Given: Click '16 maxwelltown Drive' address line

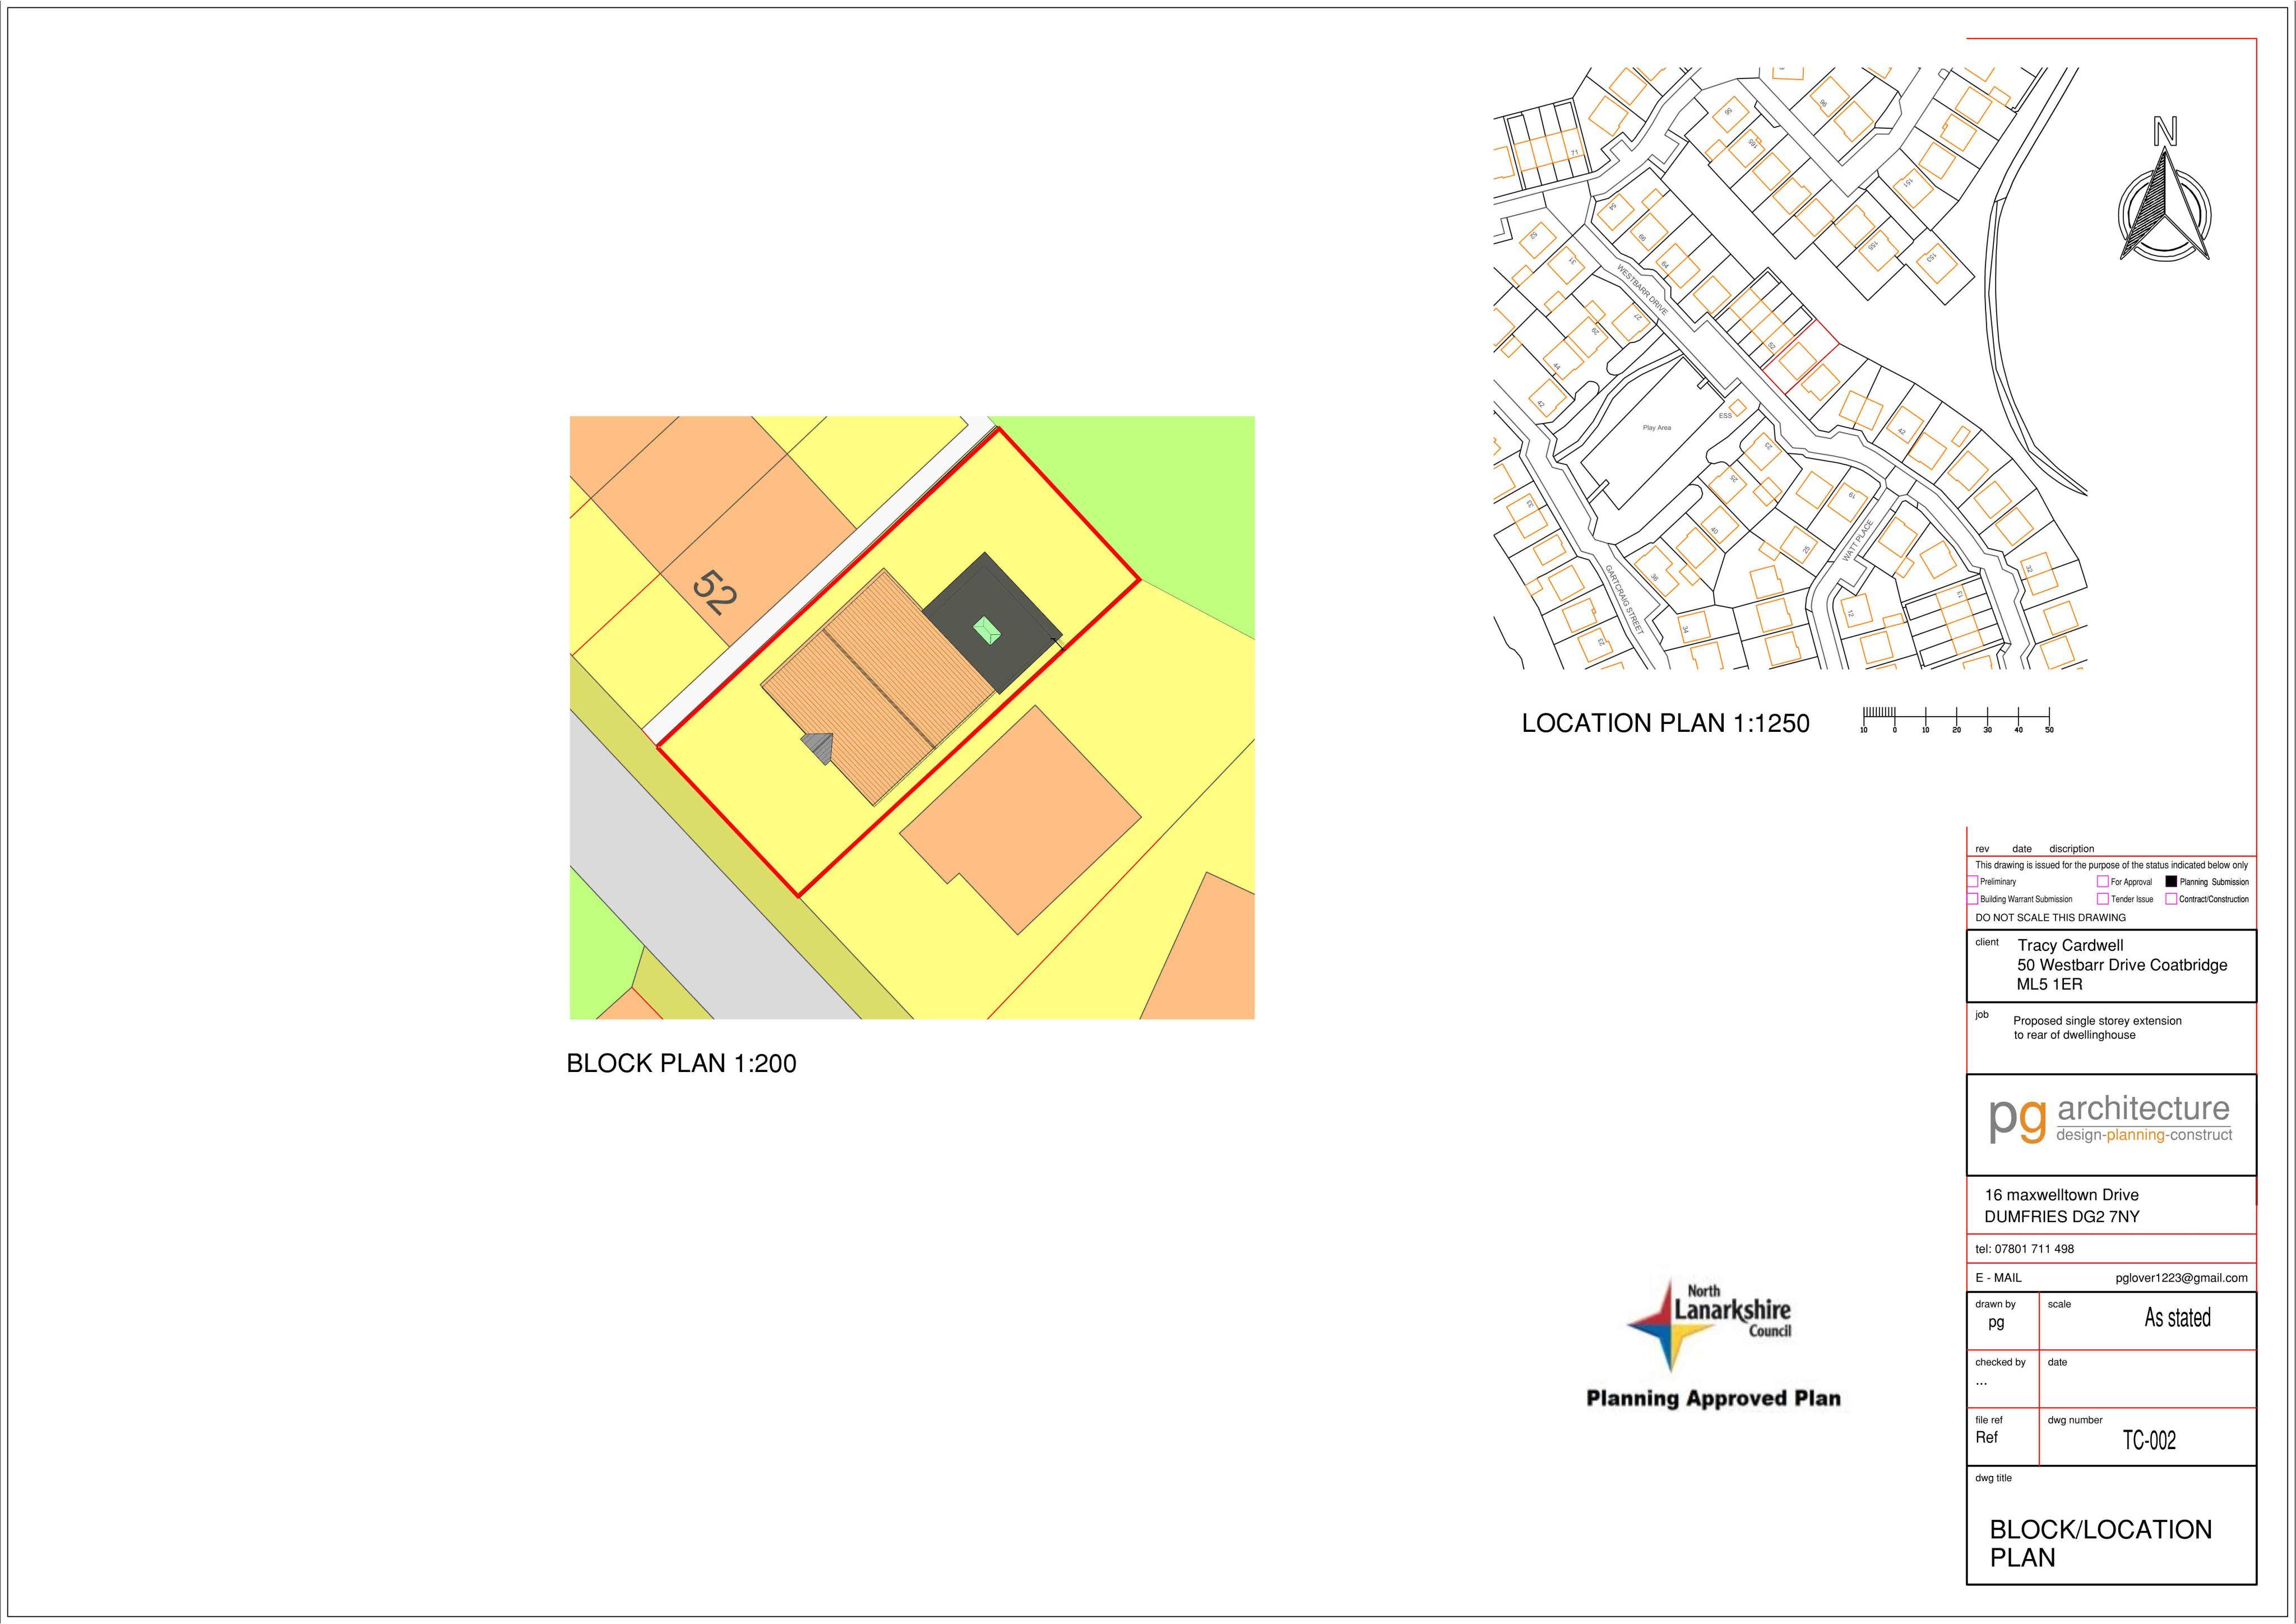Looking at the screenshot, I should 2061,1195.
